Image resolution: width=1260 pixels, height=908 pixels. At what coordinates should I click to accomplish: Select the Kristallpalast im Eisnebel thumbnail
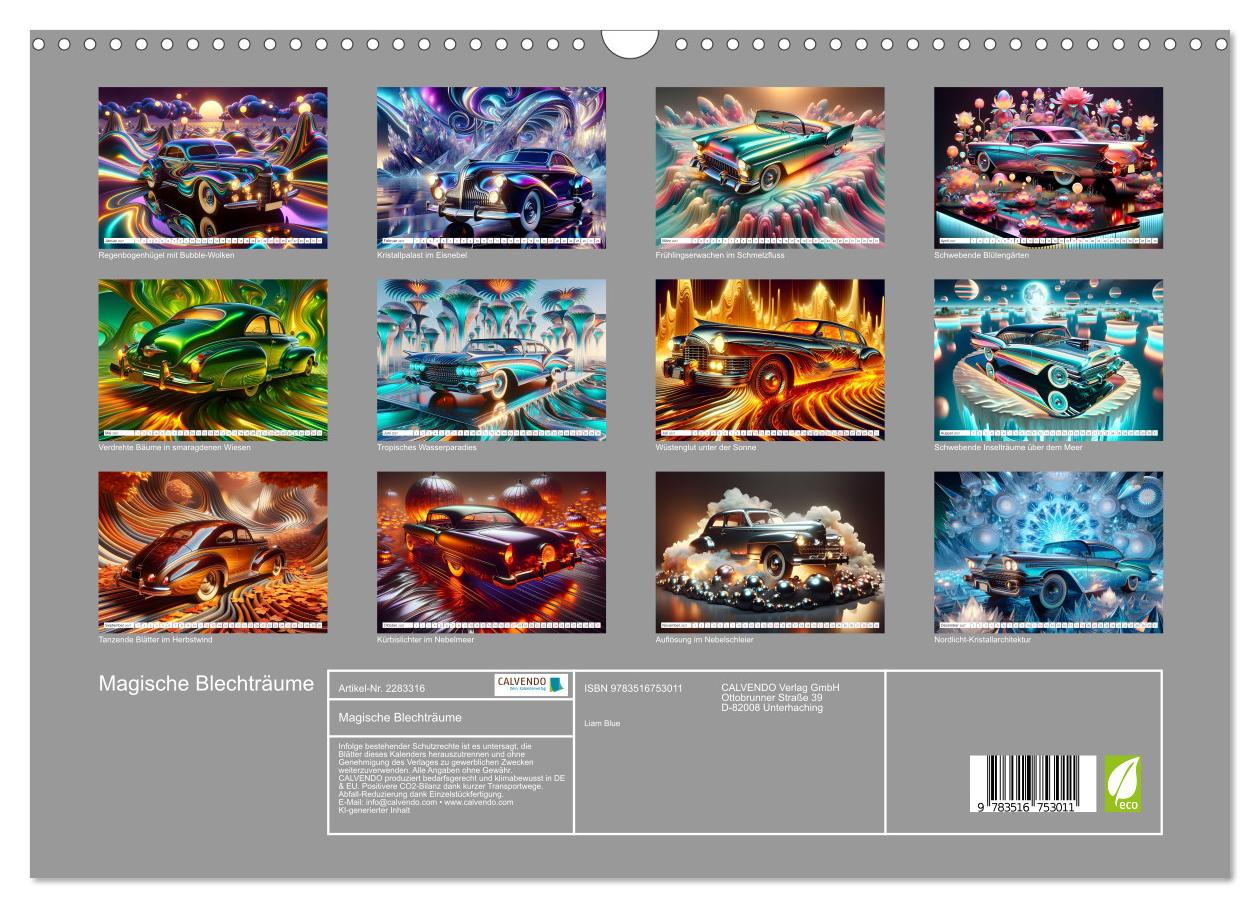coord(491,167)
